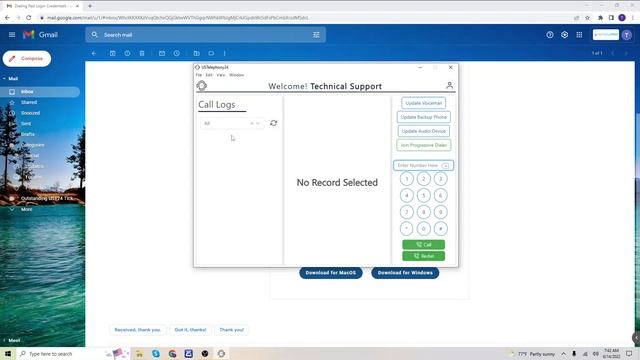This screenshot has width=640, height=360.
Task: Open the File menu in dialer window
Action: pos(199,75)
